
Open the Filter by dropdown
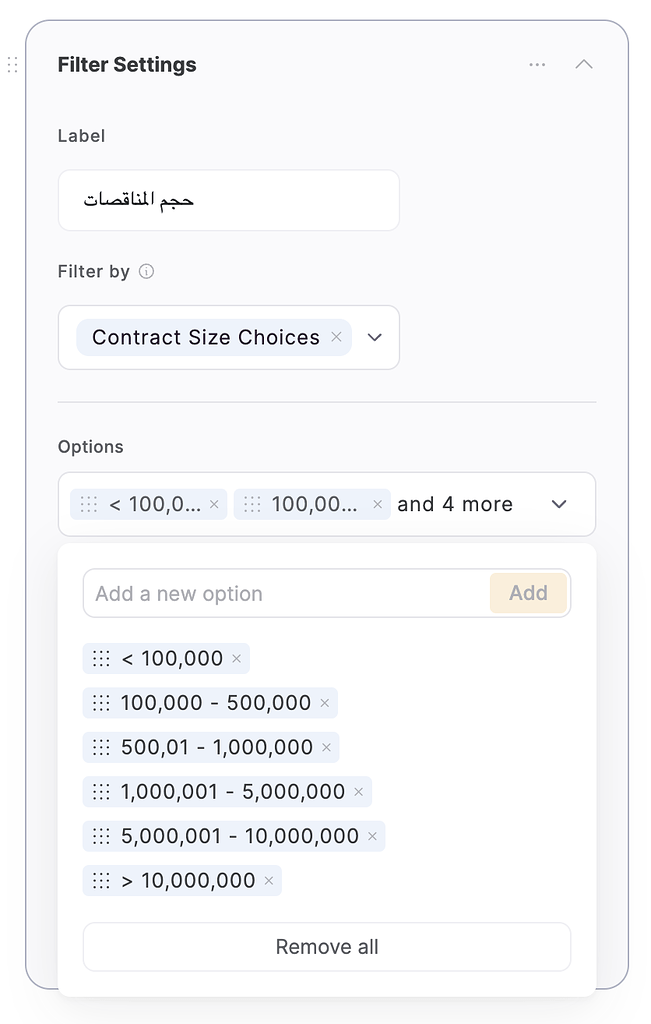tap(375, 337)
